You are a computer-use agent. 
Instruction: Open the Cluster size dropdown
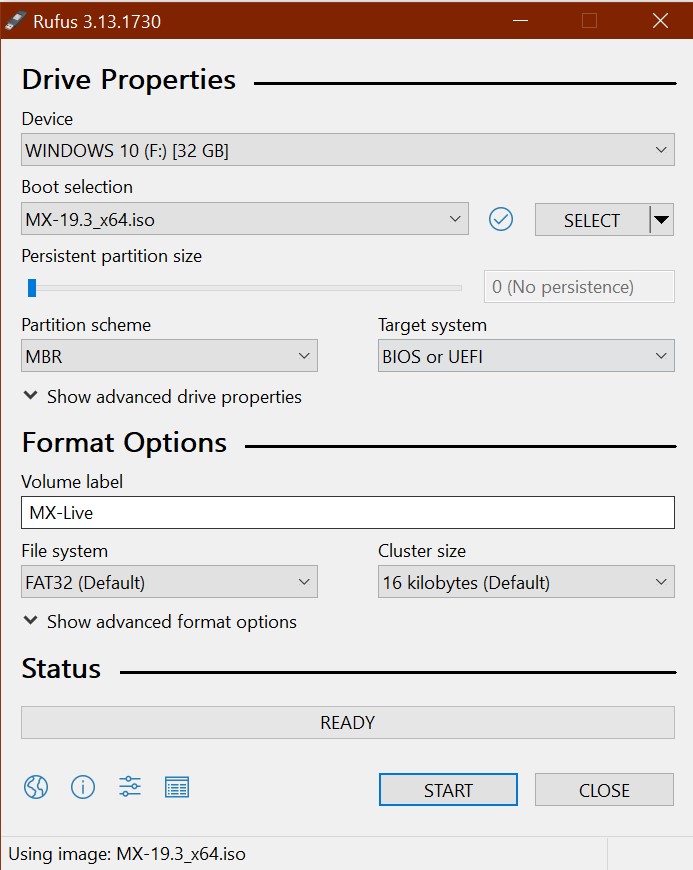pos(526,581)
